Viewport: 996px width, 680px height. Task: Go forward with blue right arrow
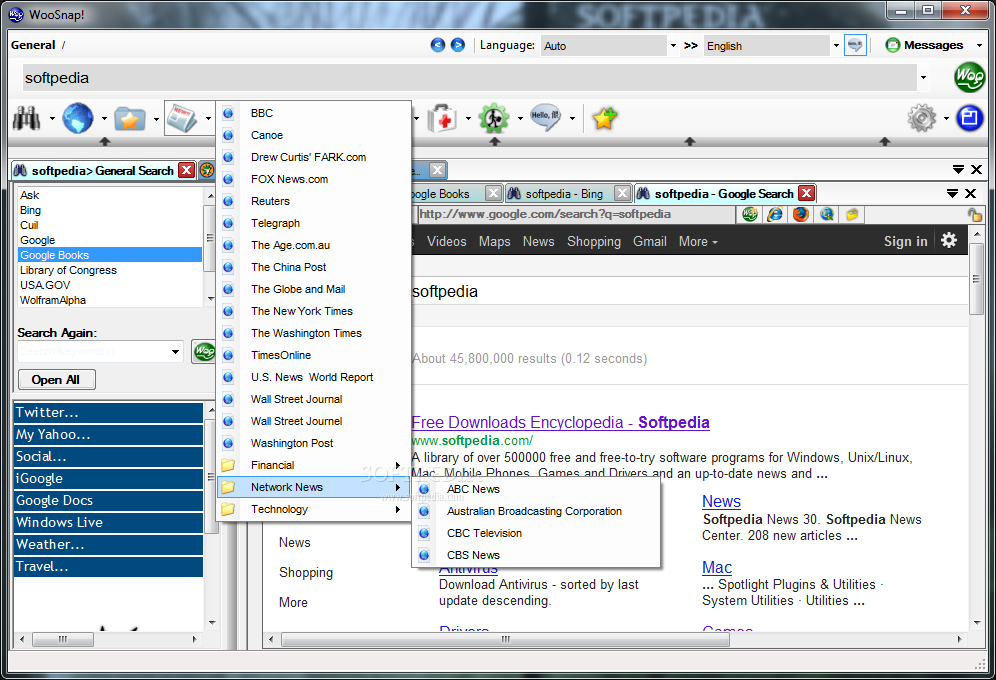tap(457, 45)
